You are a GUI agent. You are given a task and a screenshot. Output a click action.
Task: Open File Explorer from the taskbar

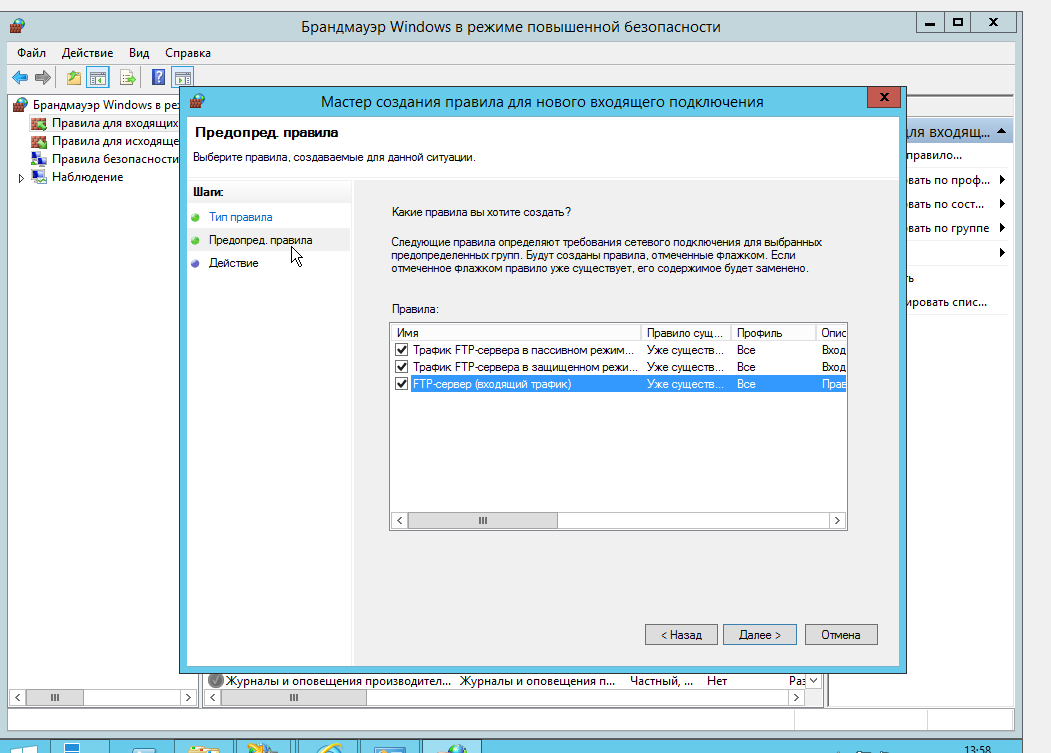(204, 747)
